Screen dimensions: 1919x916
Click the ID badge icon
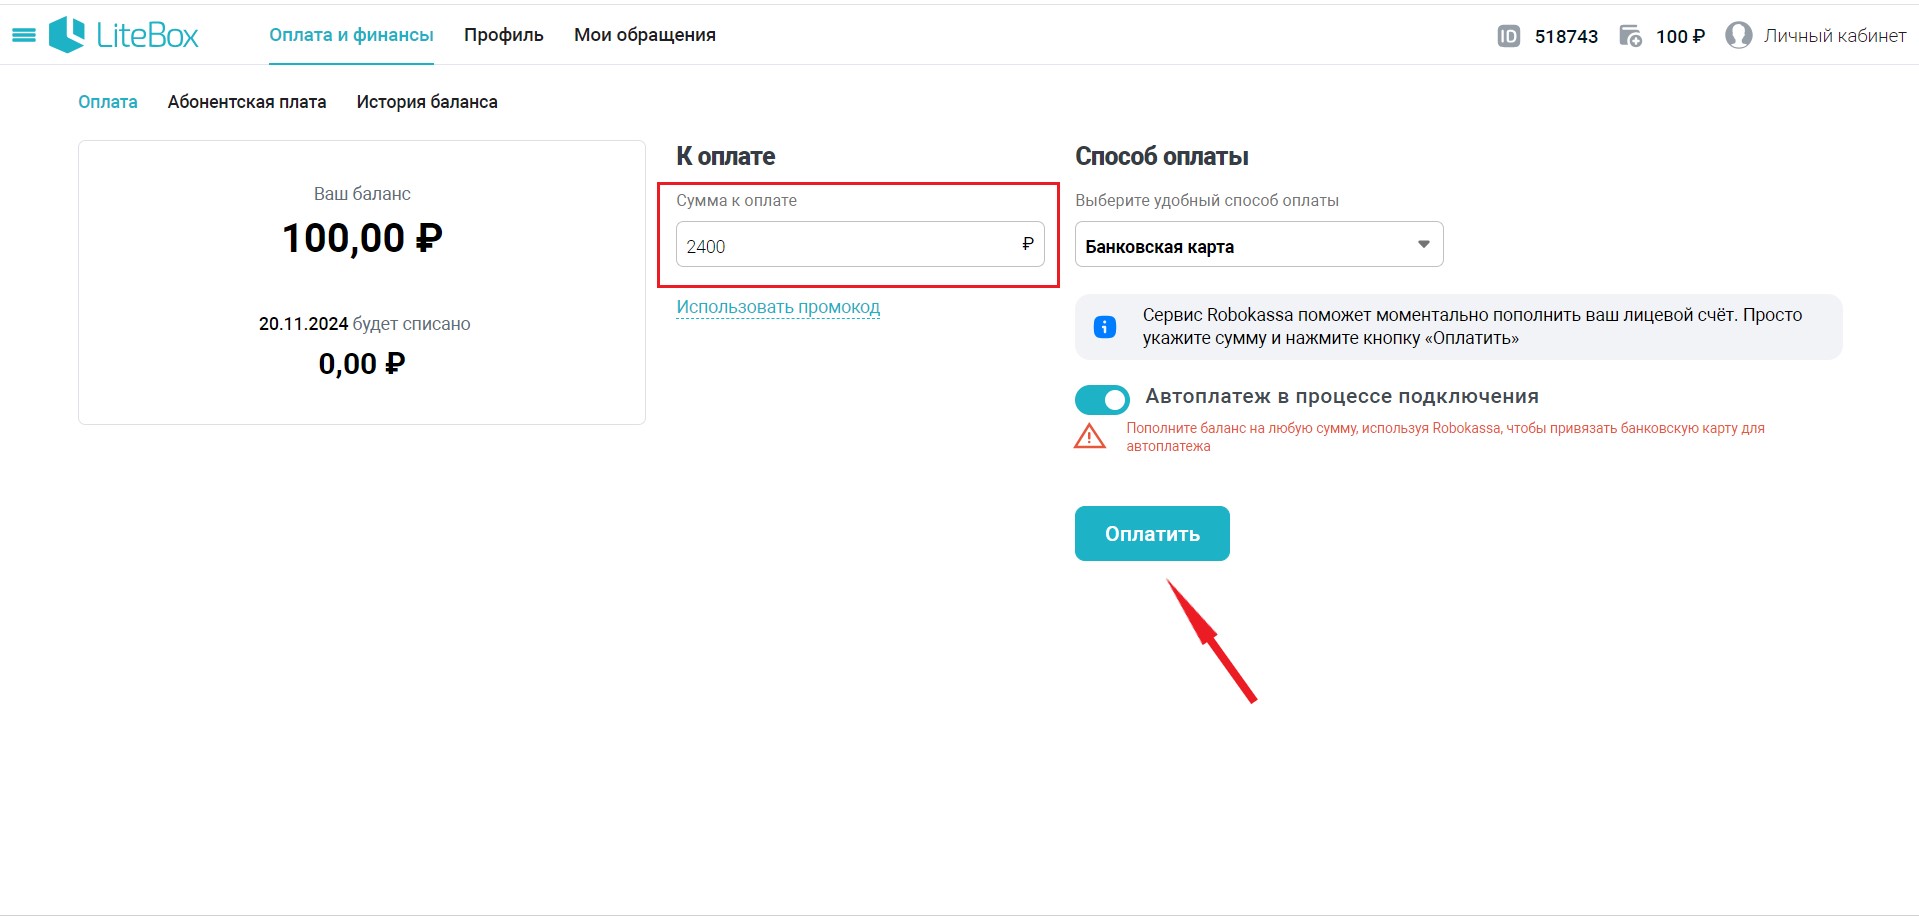pyautogui.click(x=1508, y=36)
